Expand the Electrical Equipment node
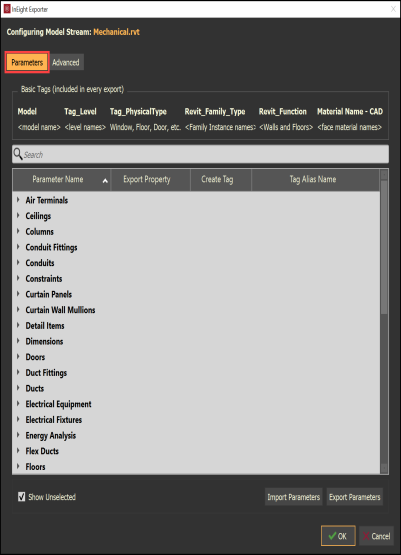This screenshot has width=401, height=555. coord(18,404)
